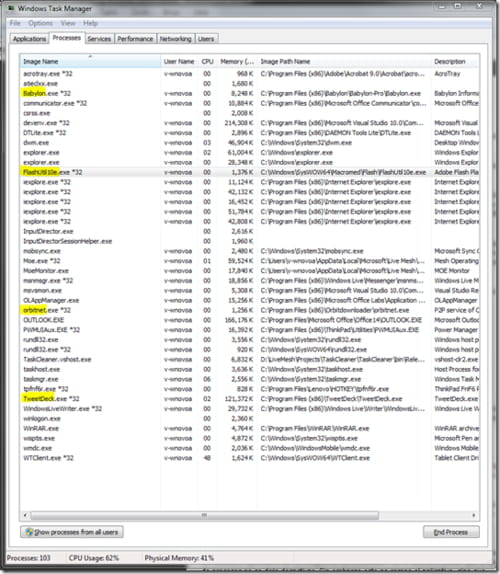Sort by Image Name column header

[x=90, y=61]
